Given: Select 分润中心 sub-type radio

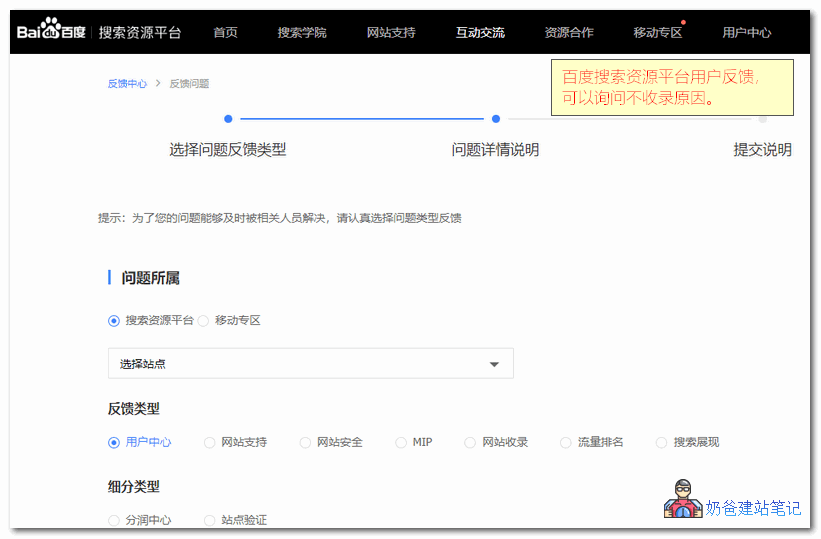Looking at the screenshot, I should click(x=114, y=520).
